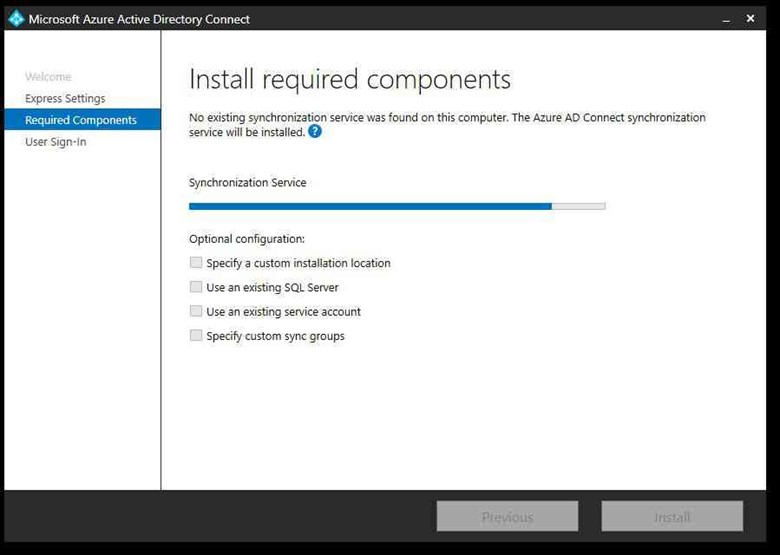Open the blue help question mark icon
The image size is (780, 555).
pyautogui.click(x=315, y=131)
